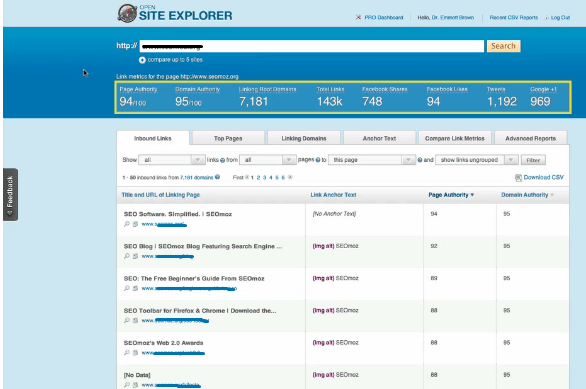Click the Log Out icon in header

pyautogui.click(x=547, y=18)
